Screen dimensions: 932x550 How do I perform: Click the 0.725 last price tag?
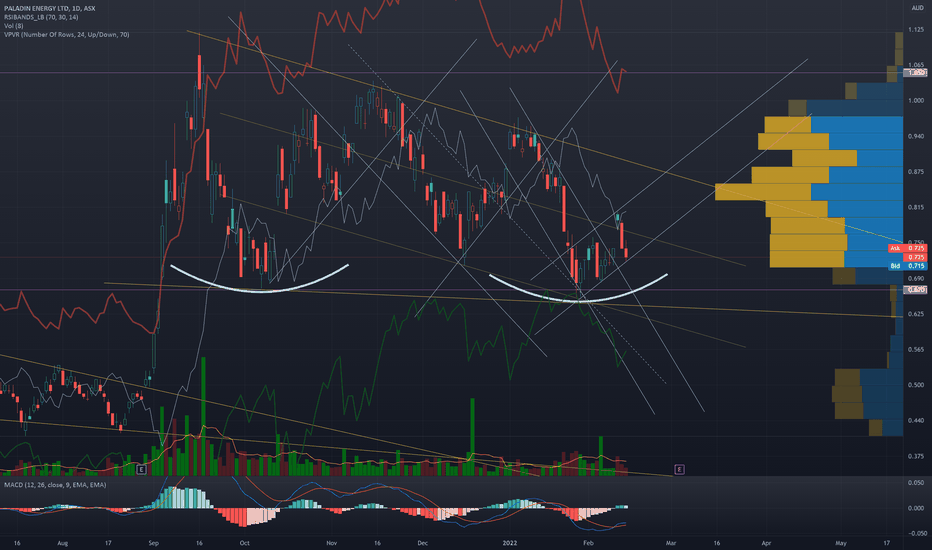pyautogui.click(x=915, y=257)
